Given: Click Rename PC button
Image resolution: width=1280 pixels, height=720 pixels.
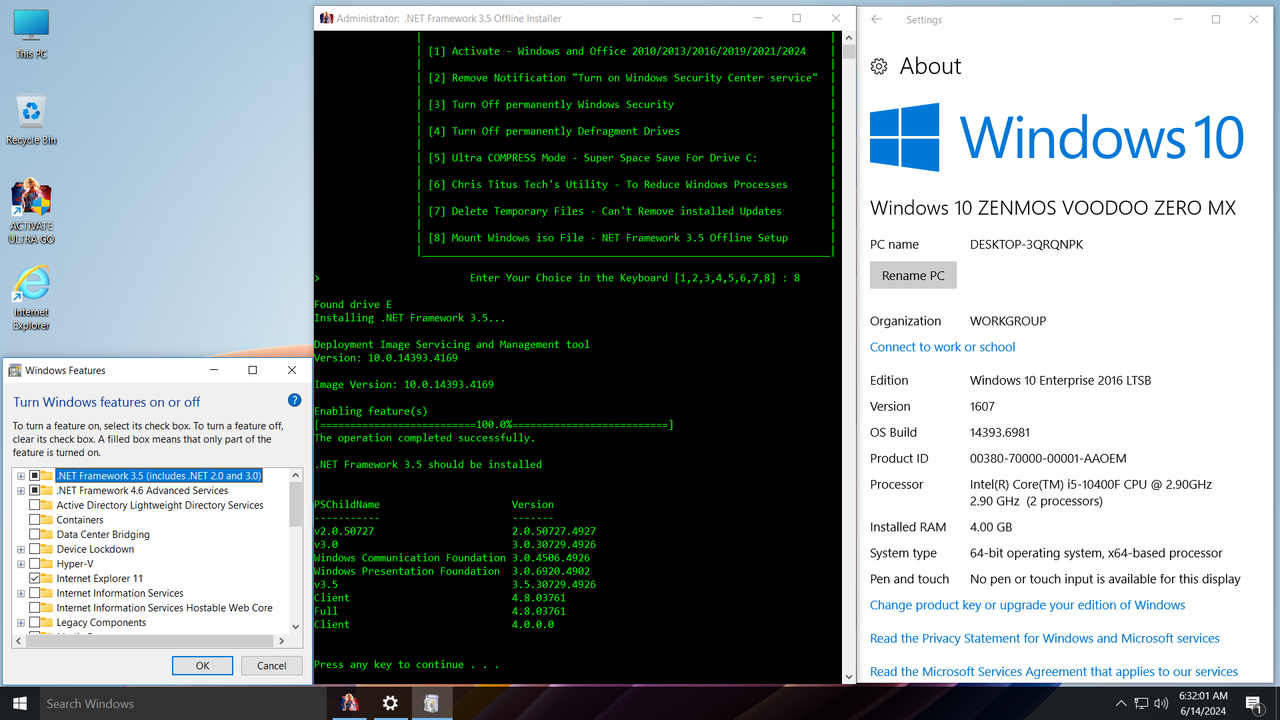Looking at the screenshot, I should (913, 275).
